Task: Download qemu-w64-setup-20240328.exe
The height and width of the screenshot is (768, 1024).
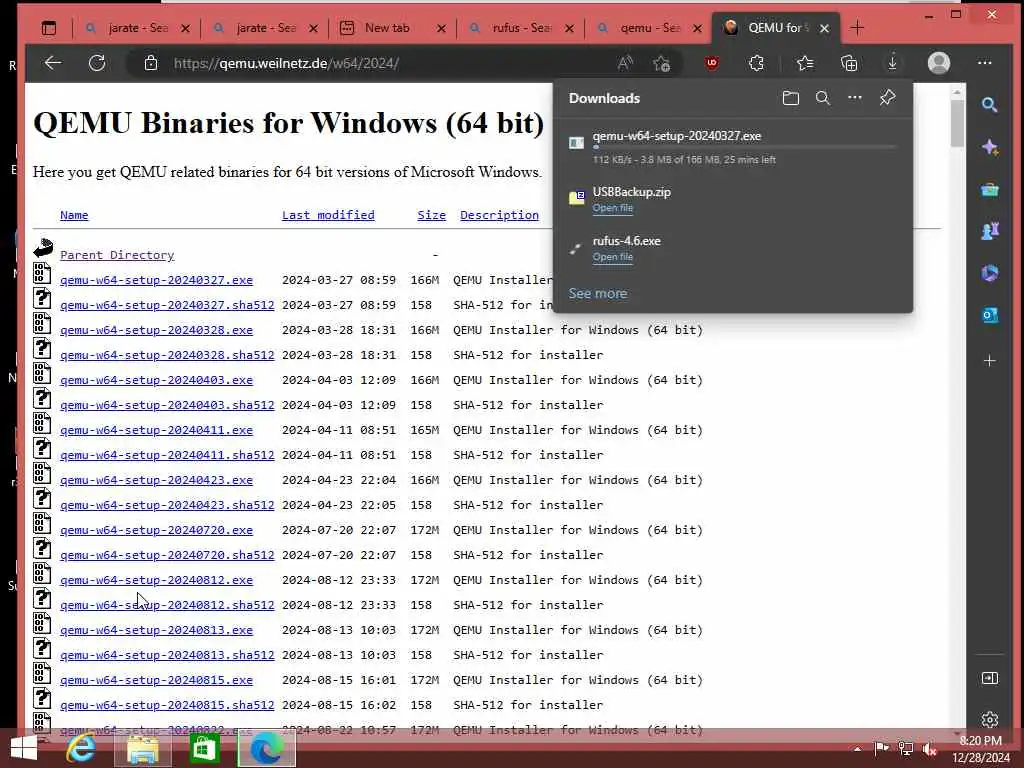Action: [156, 330]
